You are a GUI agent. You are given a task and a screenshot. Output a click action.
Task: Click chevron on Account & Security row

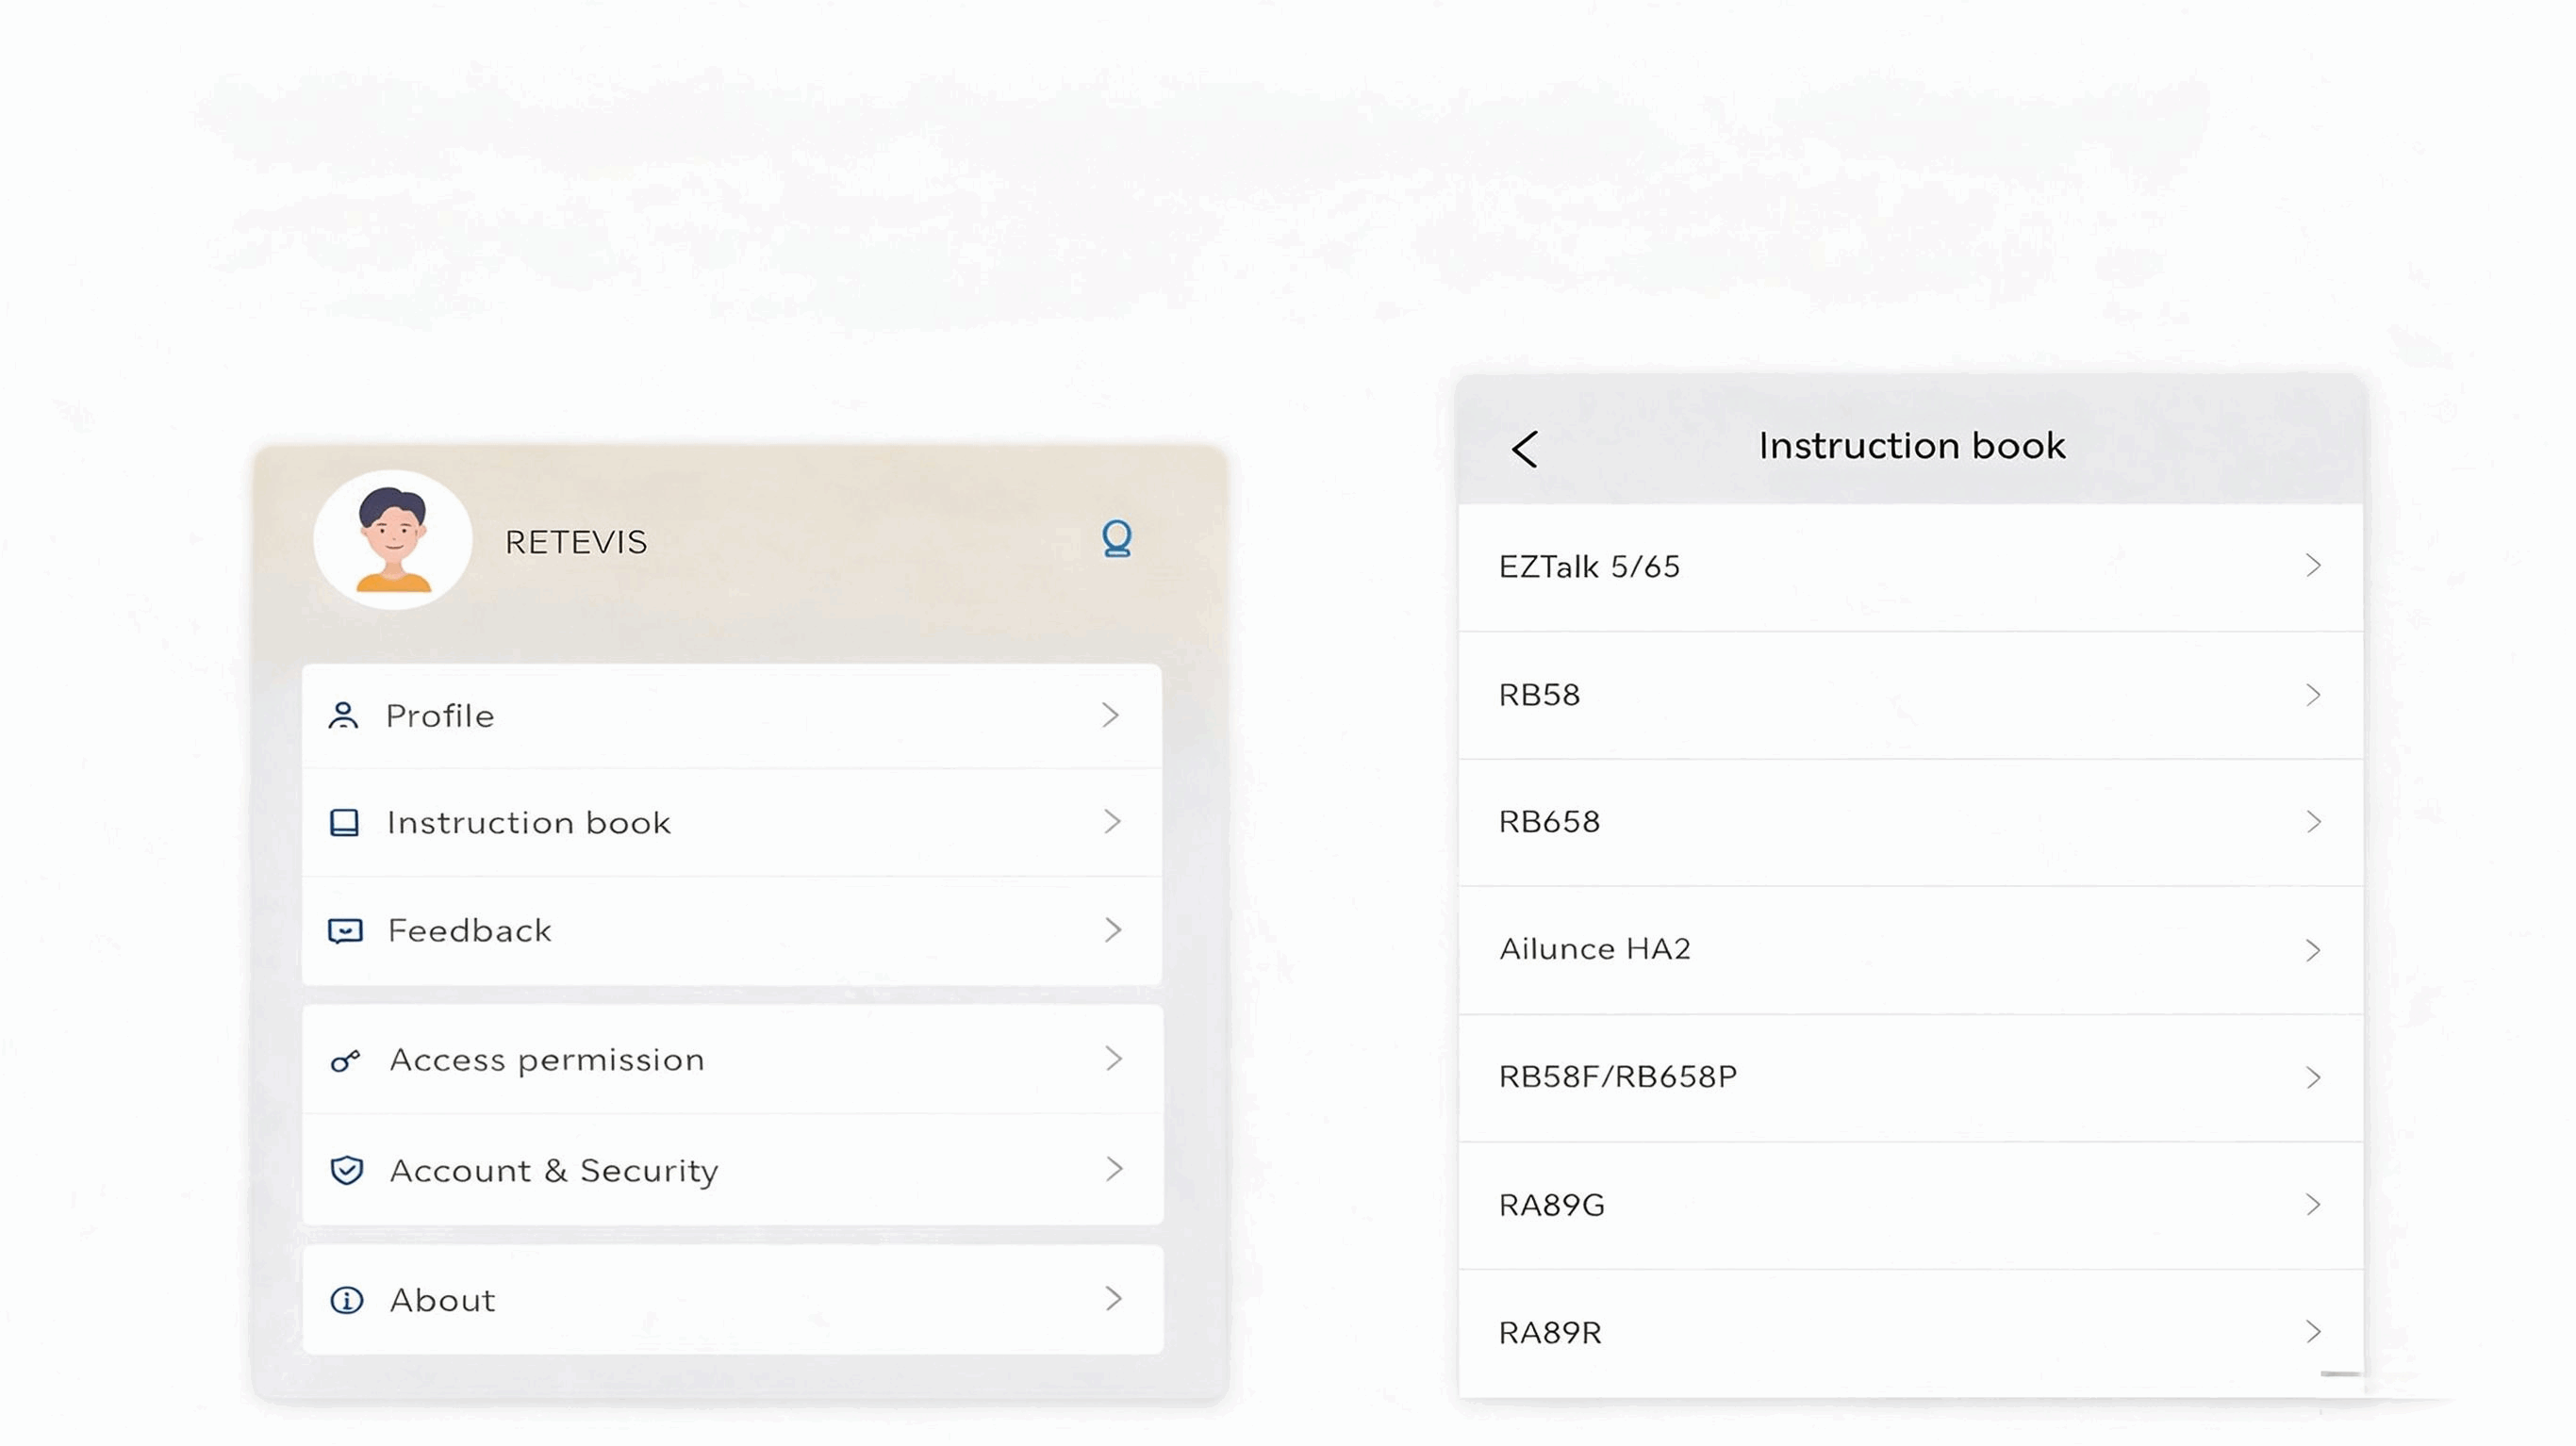pos(1115,1169)
